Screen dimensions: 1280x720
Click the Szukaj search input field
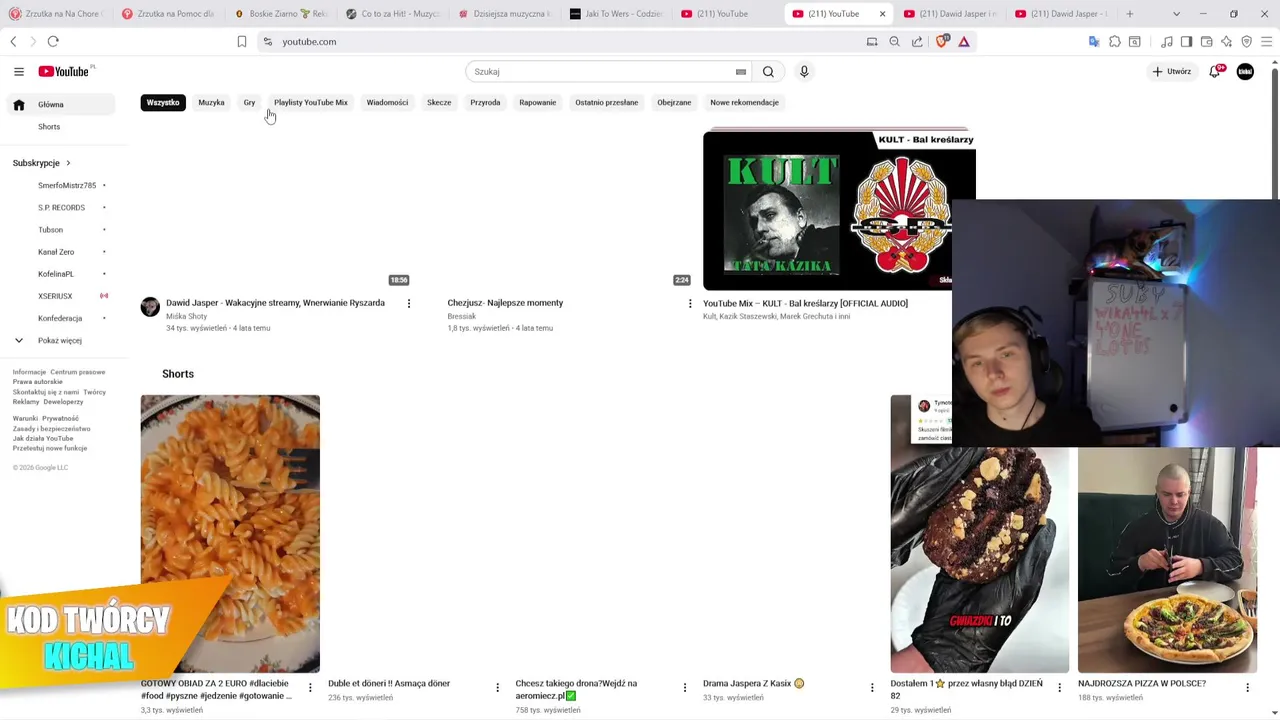(x=600, y=72)
